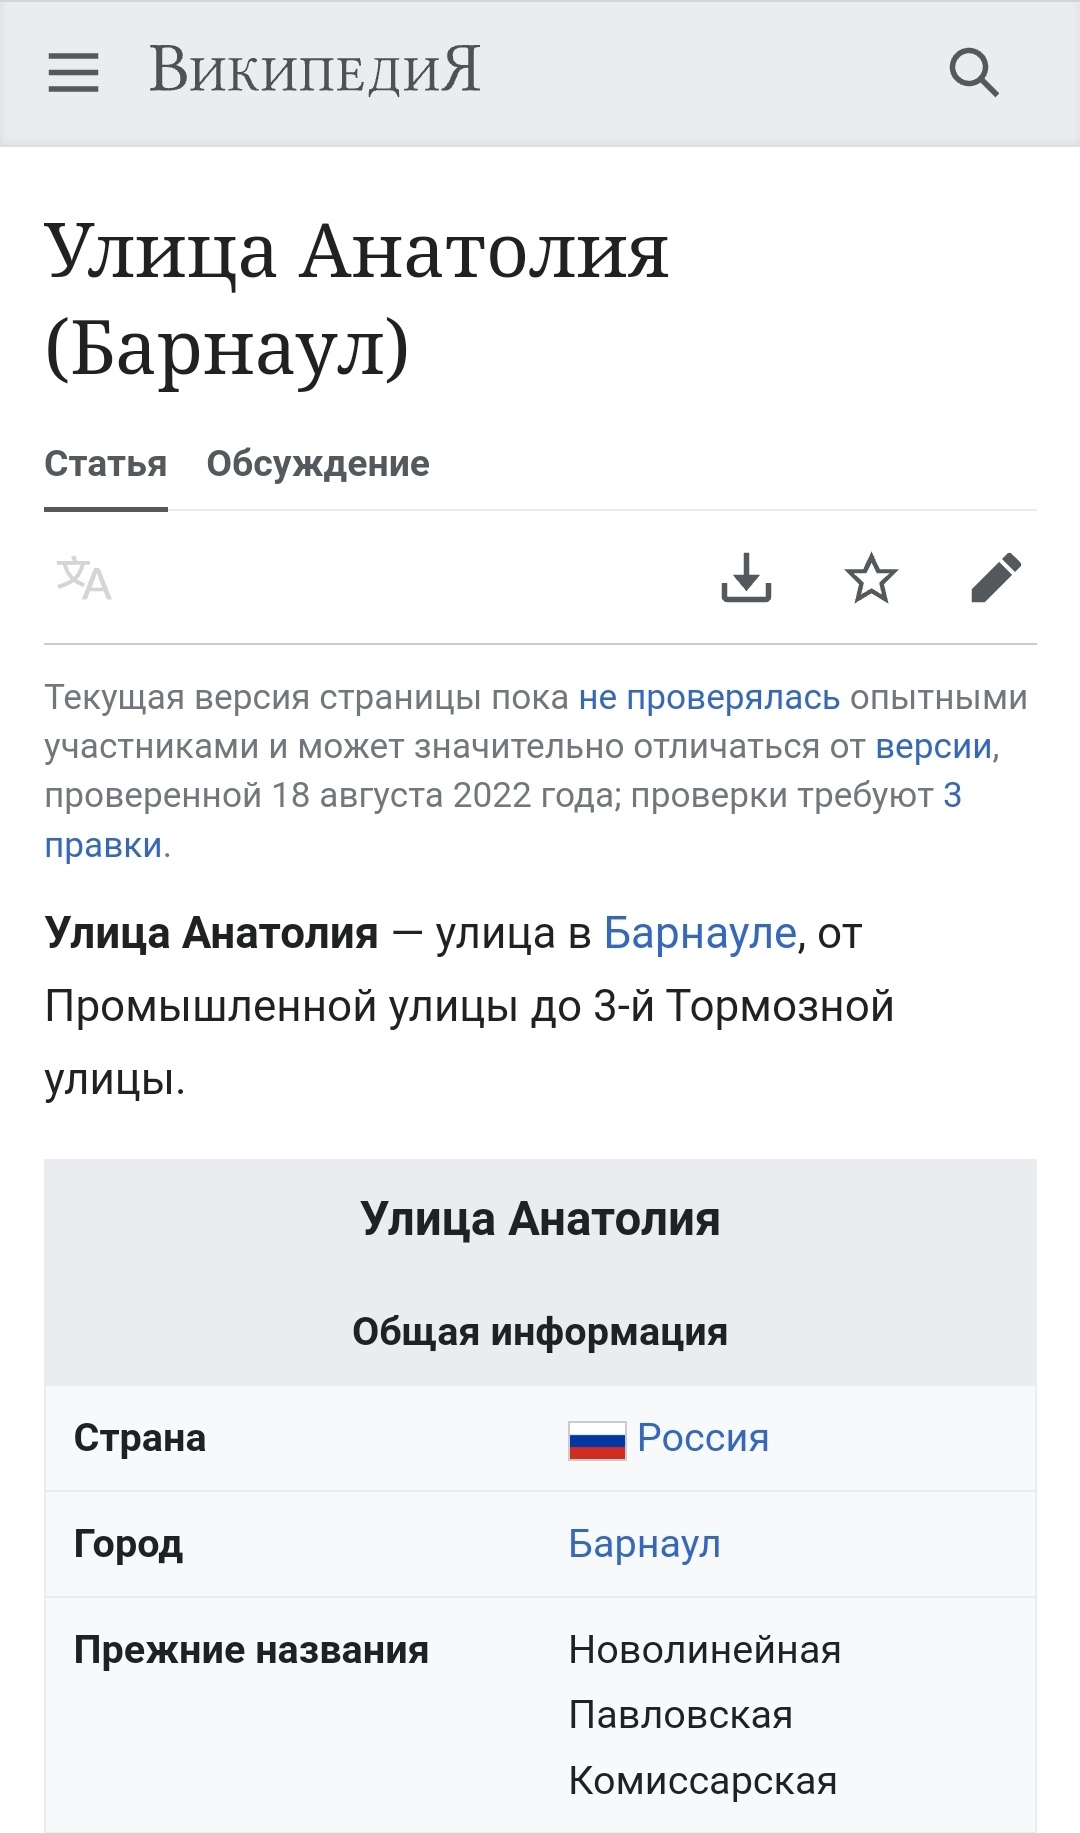Click the 'Общая информация' infobox header
The height and width of the screenshot is (1833, 1080).
[x=540, y=1332]
